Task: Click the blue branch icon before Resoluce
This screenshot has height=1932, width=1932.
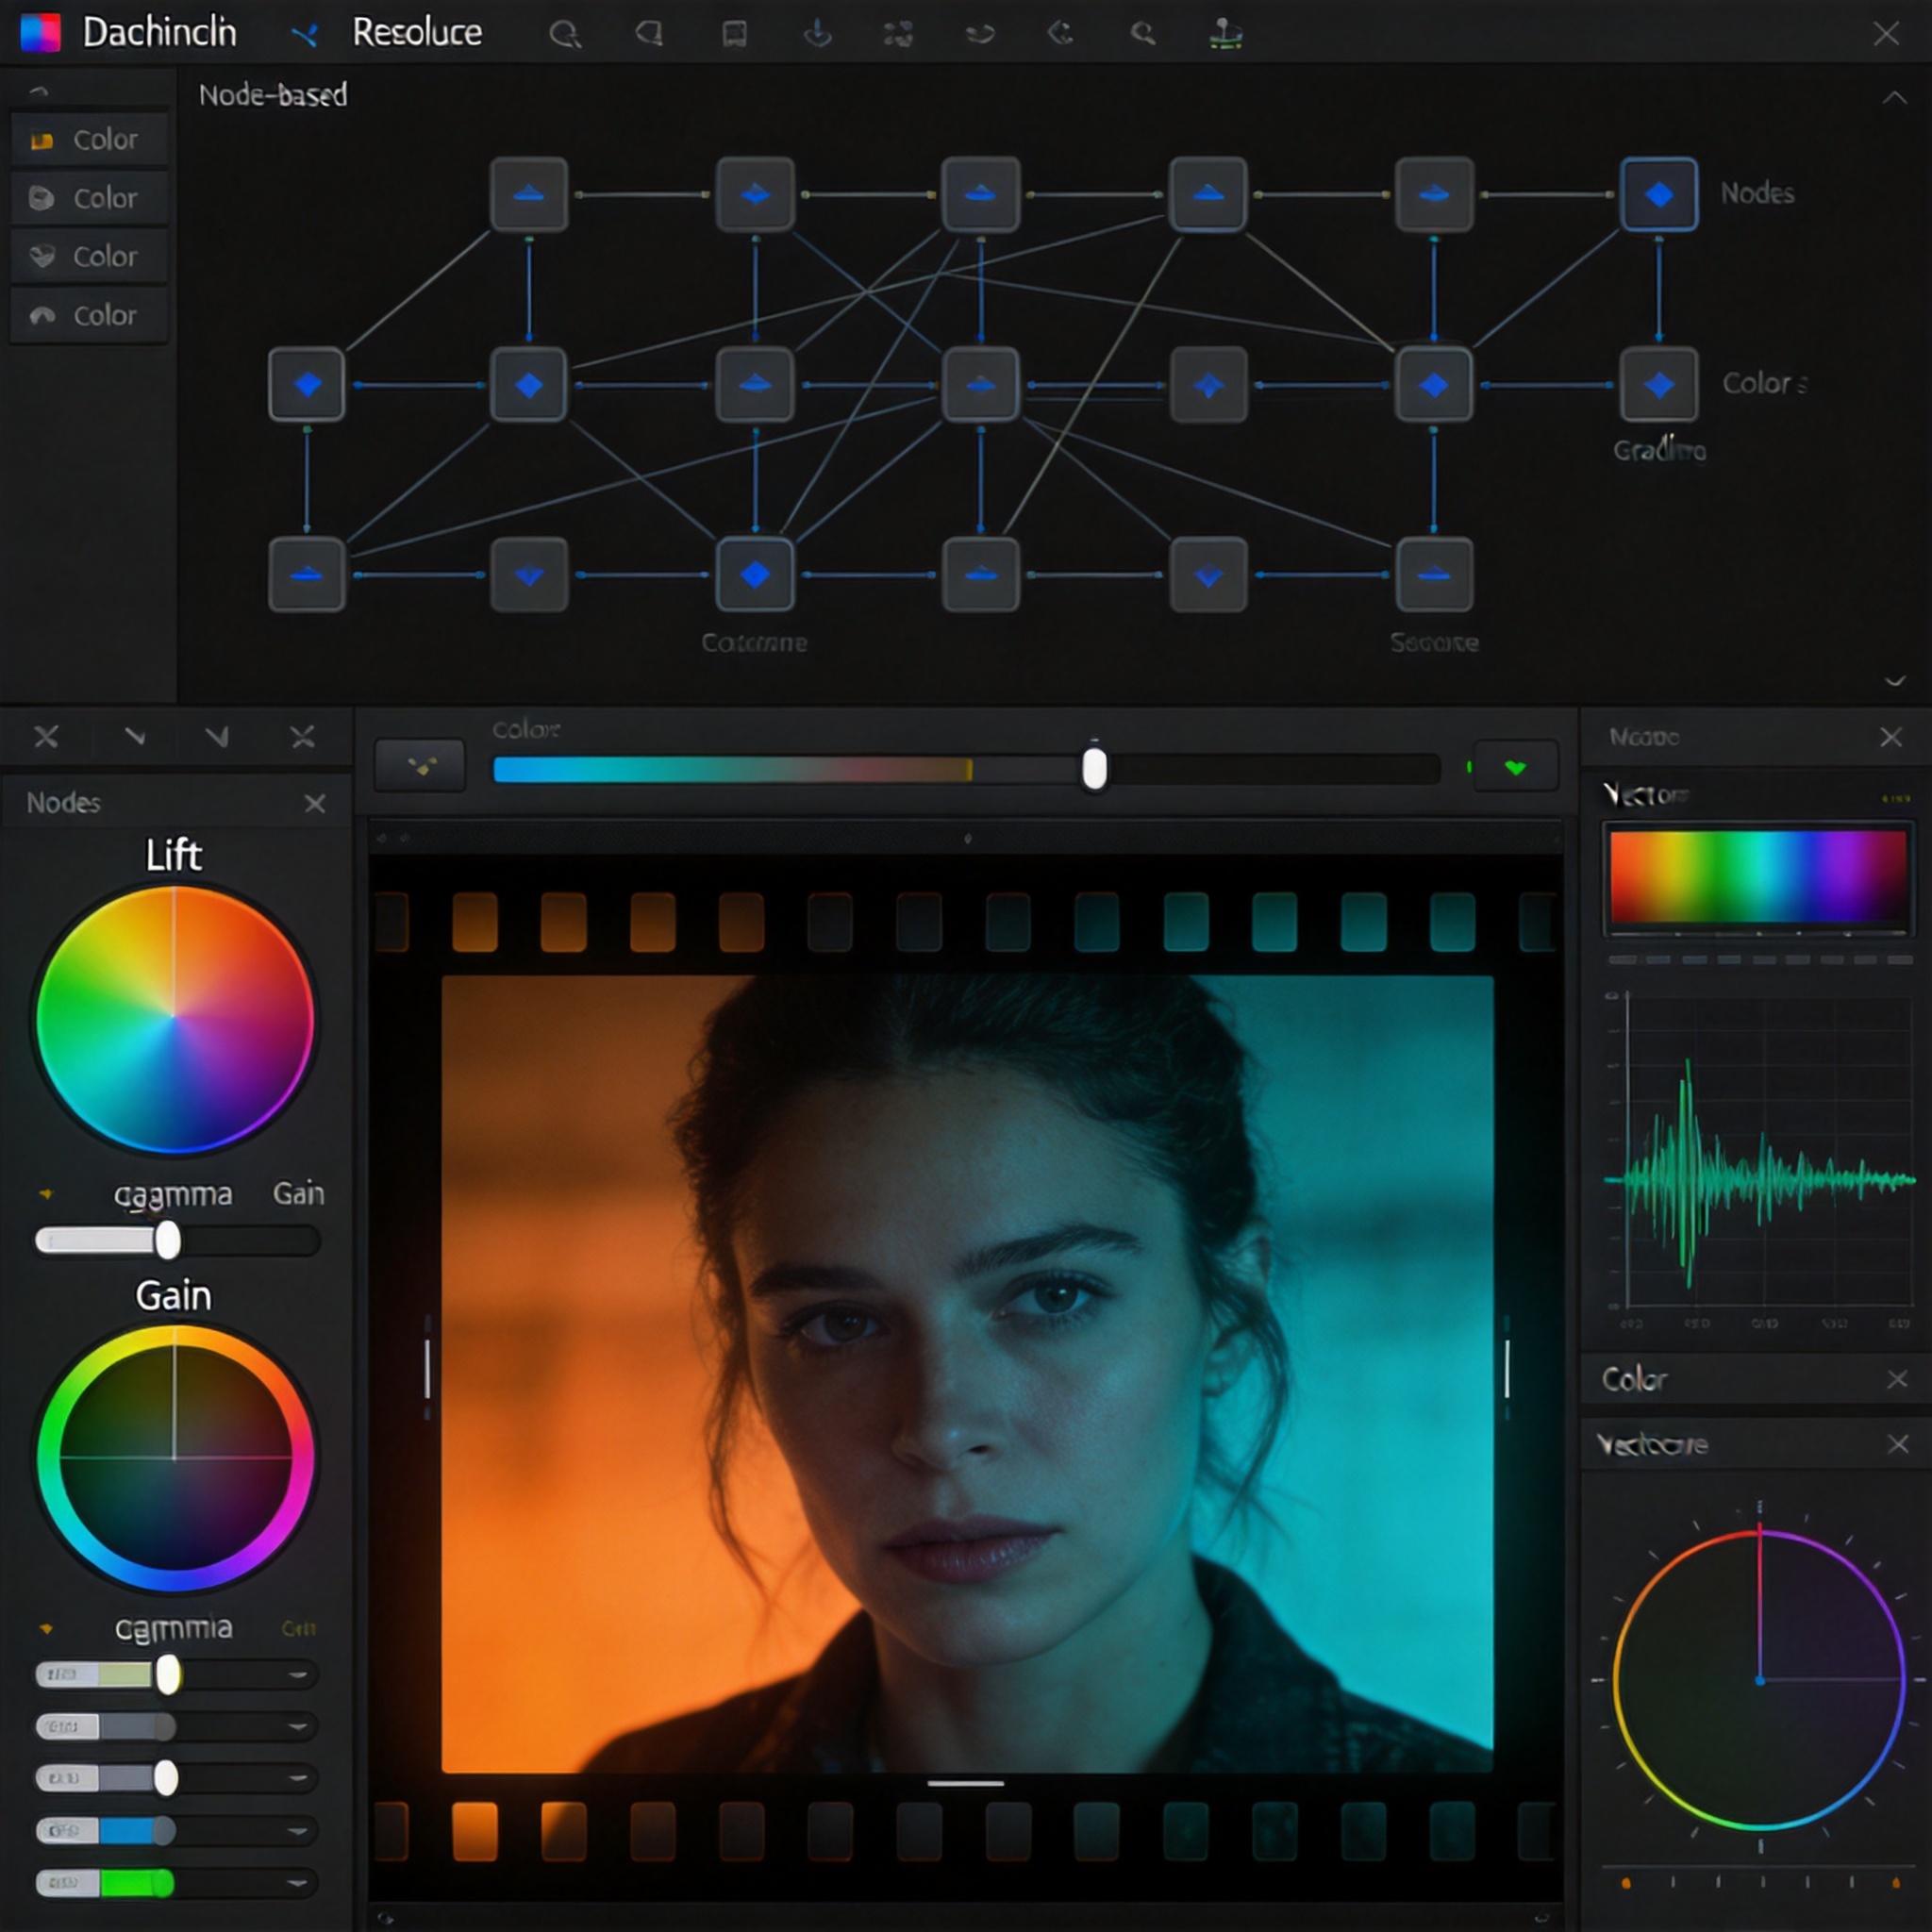Action: [304, 35]
